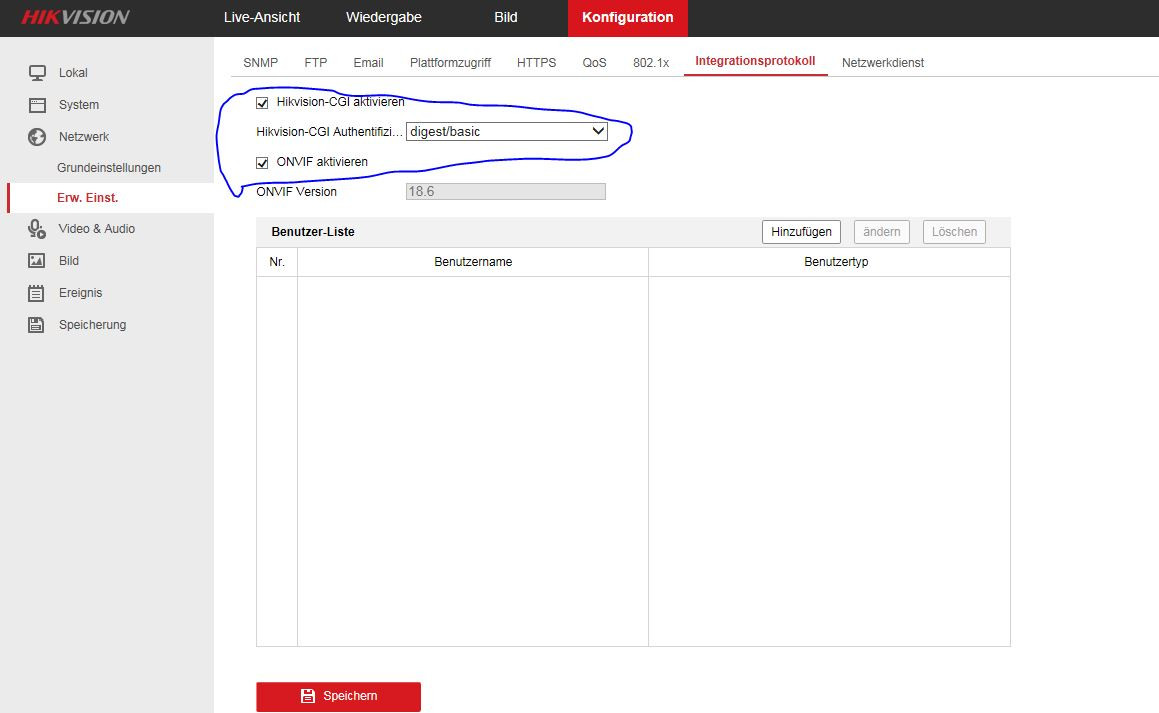Click the Video & Audio microphone icon
Screen dimensions: 1159x713
click(x=37, y=229)
